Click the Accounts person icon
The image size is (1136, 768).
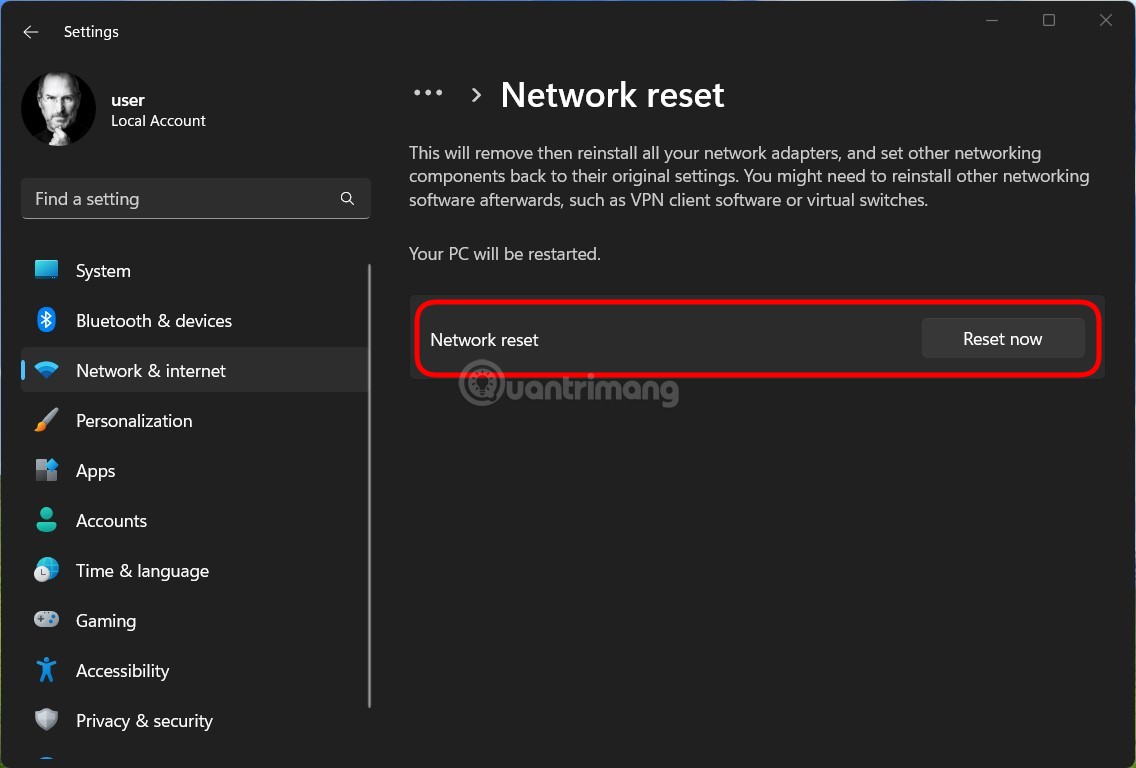pyautogui.click(x=46, y=520)
